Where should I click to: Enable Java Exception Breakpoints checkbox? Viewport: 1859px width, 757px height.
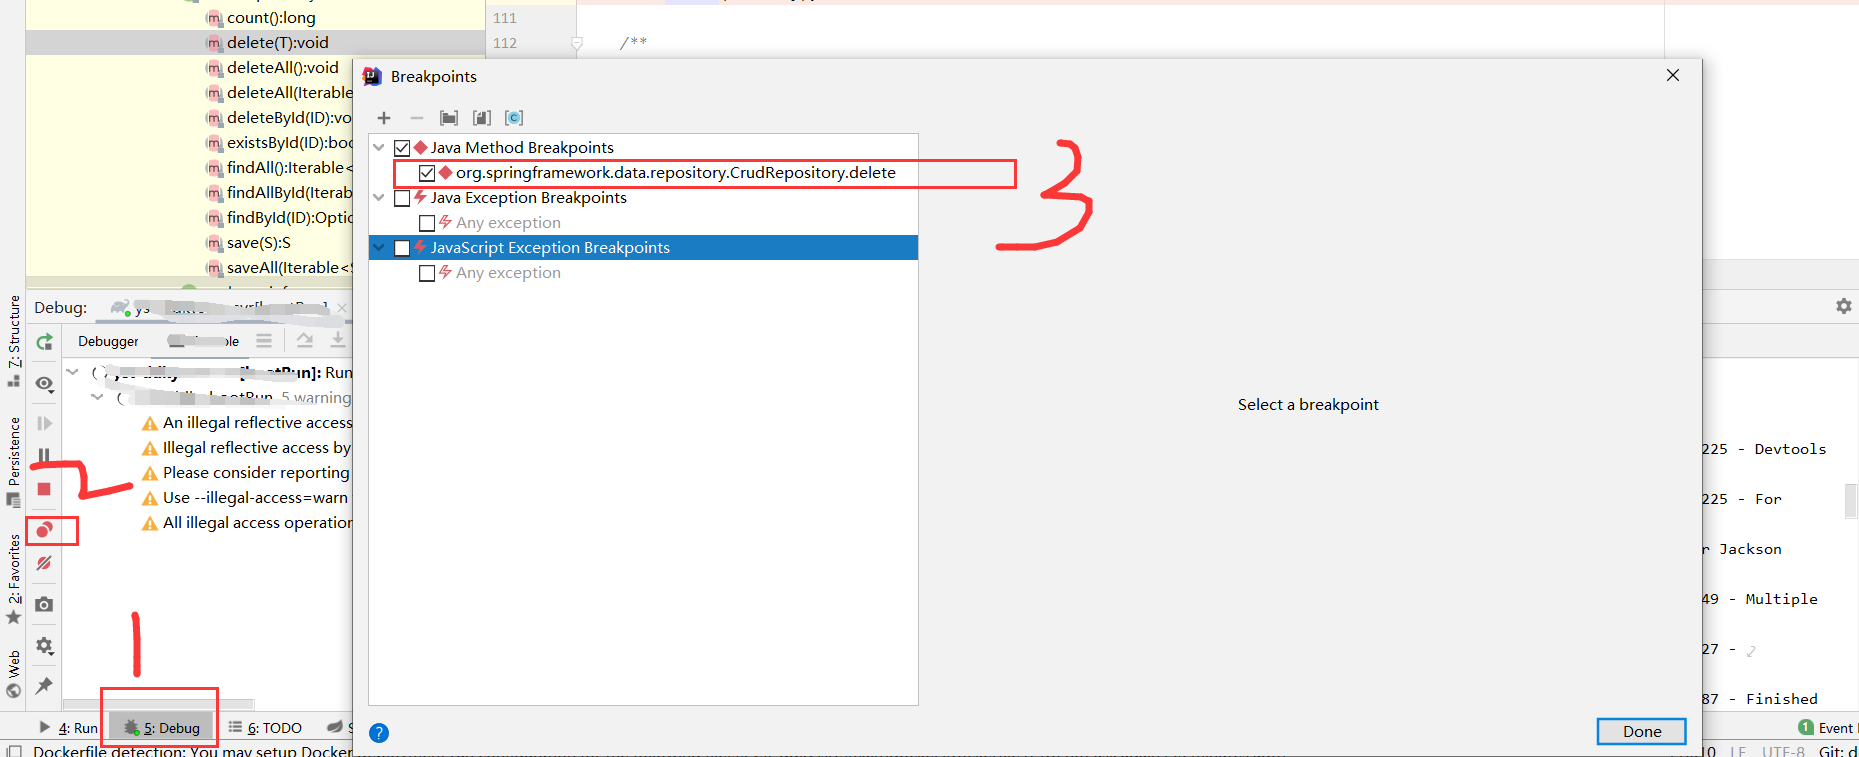[x=402, y=198]
